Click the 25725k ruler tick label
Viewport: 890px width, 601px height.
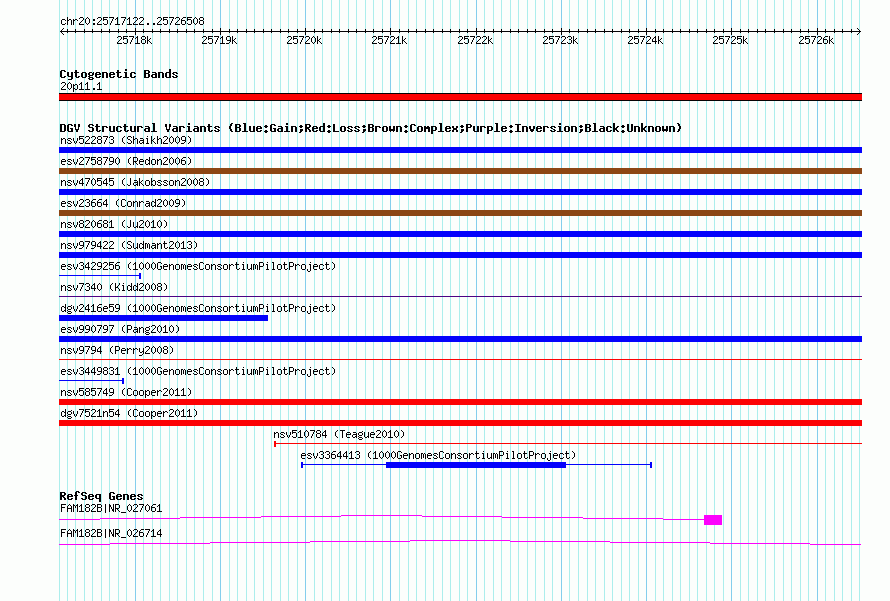(731, 40)
